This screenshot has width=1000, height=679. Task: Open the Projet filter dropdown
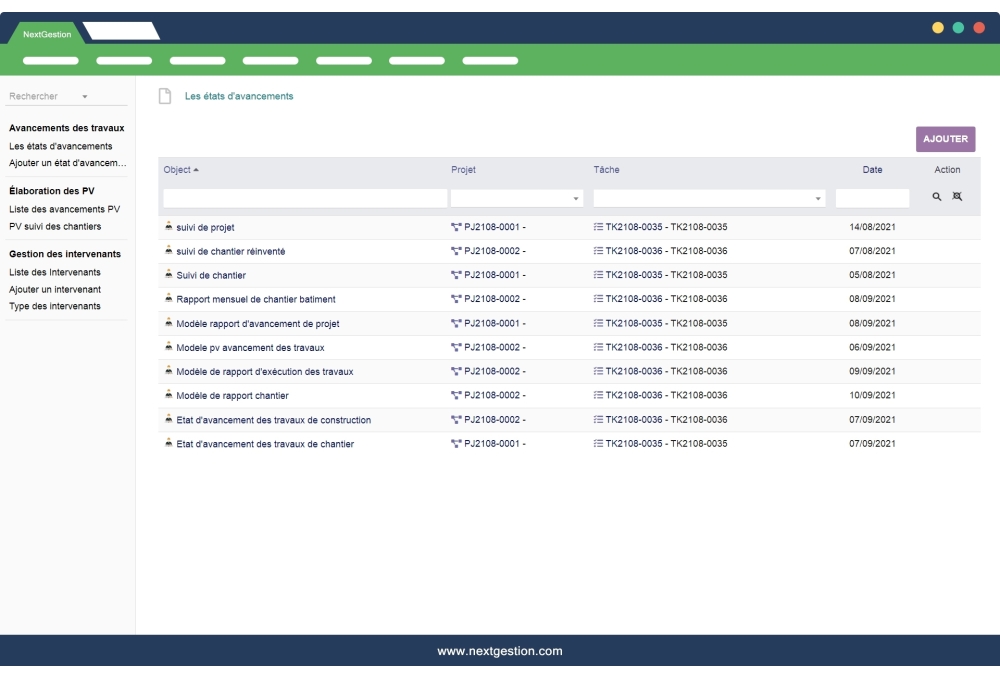tap(576, 199)
